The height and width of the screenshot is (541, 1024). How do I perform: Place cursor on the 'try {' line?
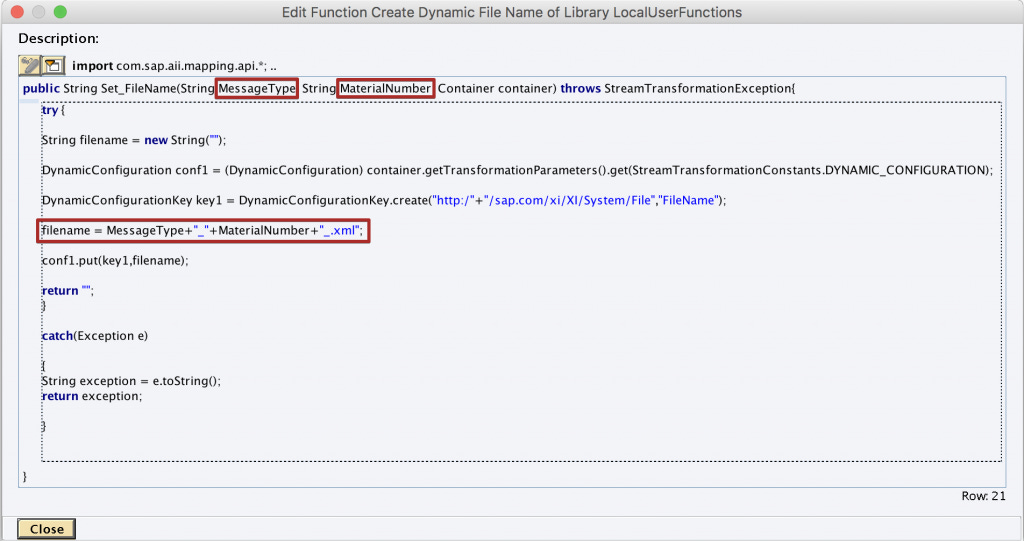[x=54, y=110]
